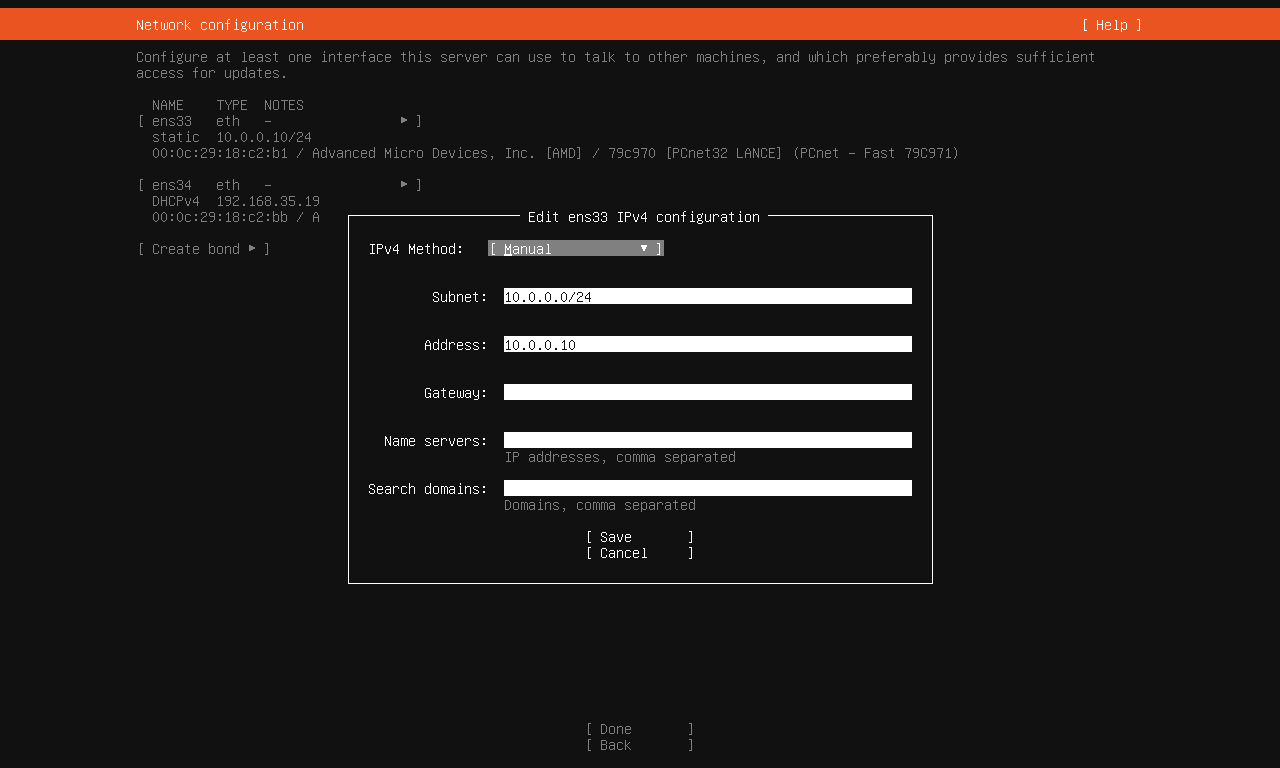Click the Subnet input field
The height and width of the screenshot is (768, 1280).
(707, 297)
